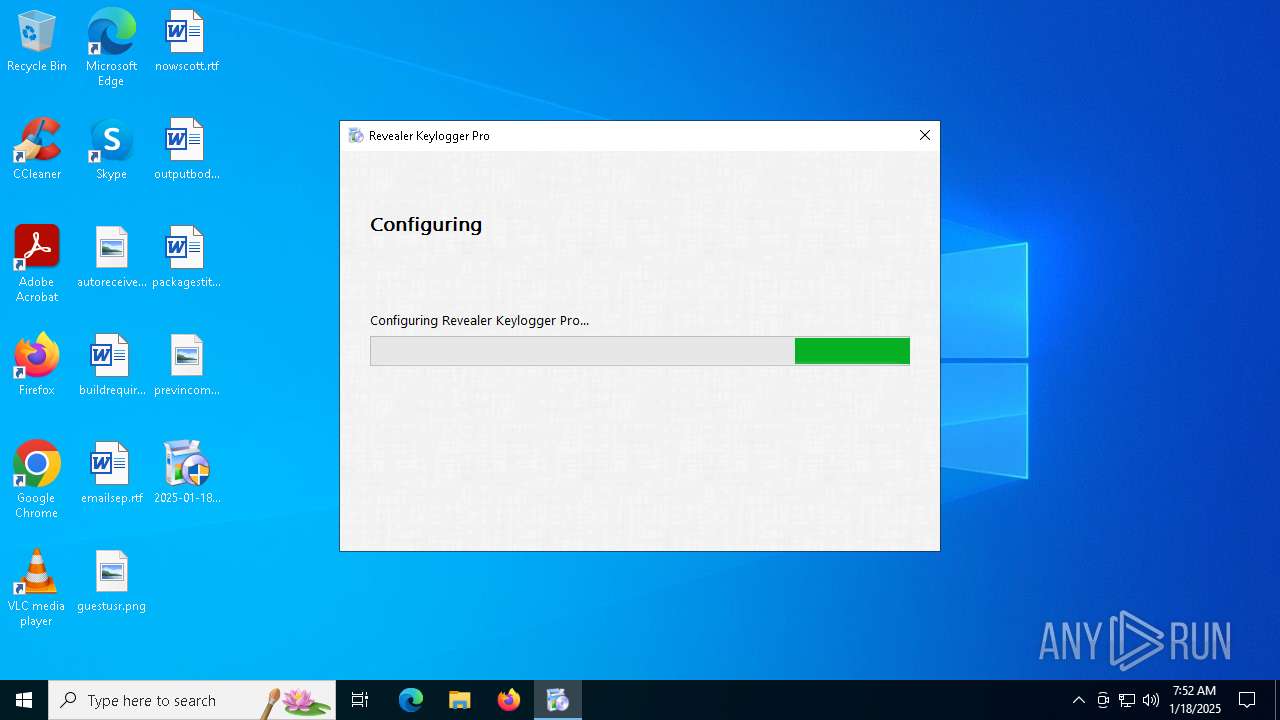
Task: Open the Windows Start menu
Action: pyautogui.click(x=24, y=700)
